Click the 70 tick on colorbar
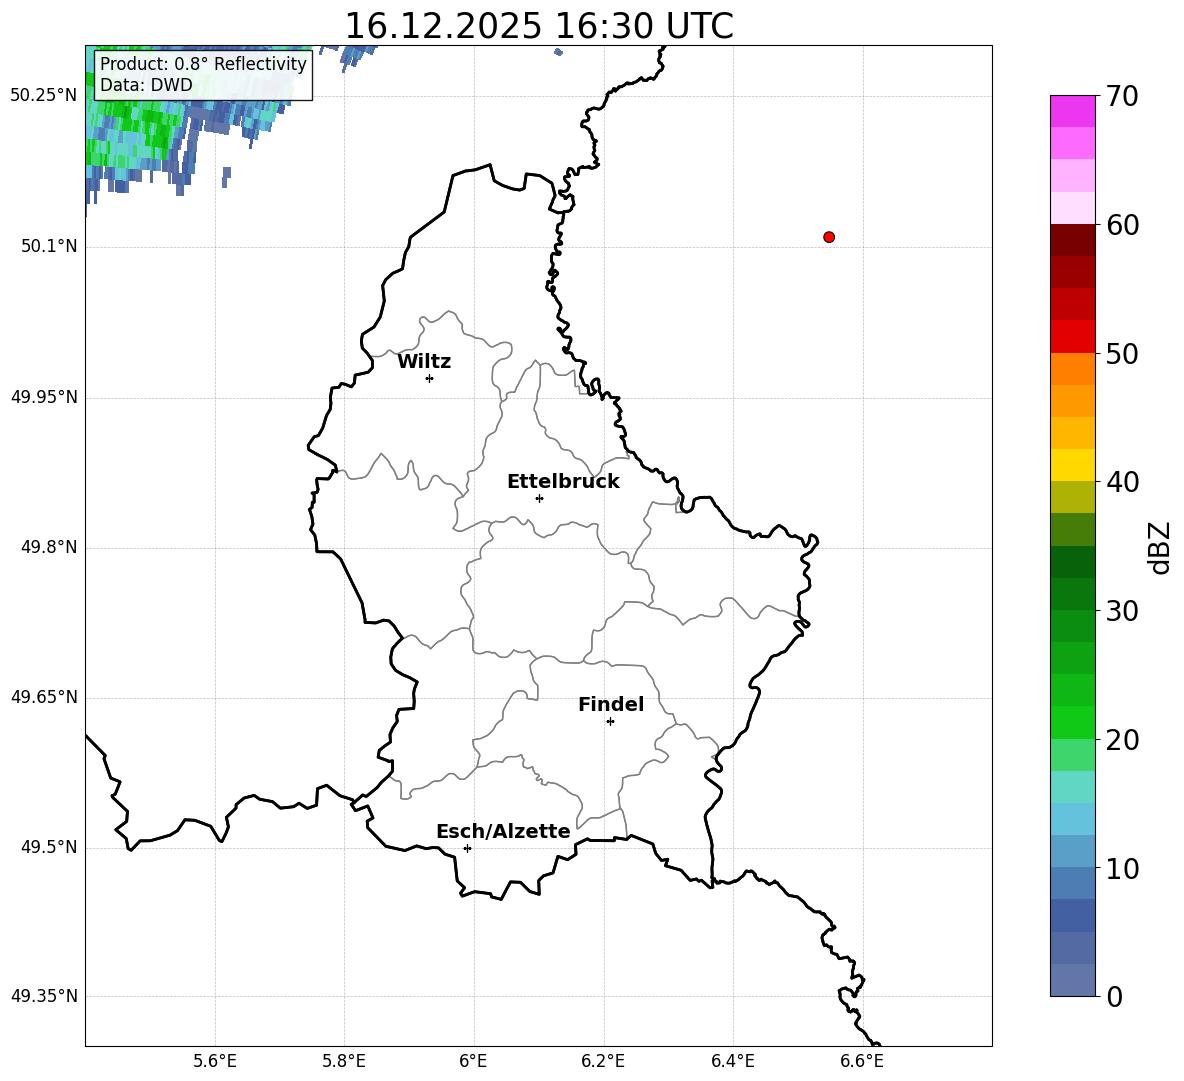Screen dimensions: 1184x1081 1122,97
